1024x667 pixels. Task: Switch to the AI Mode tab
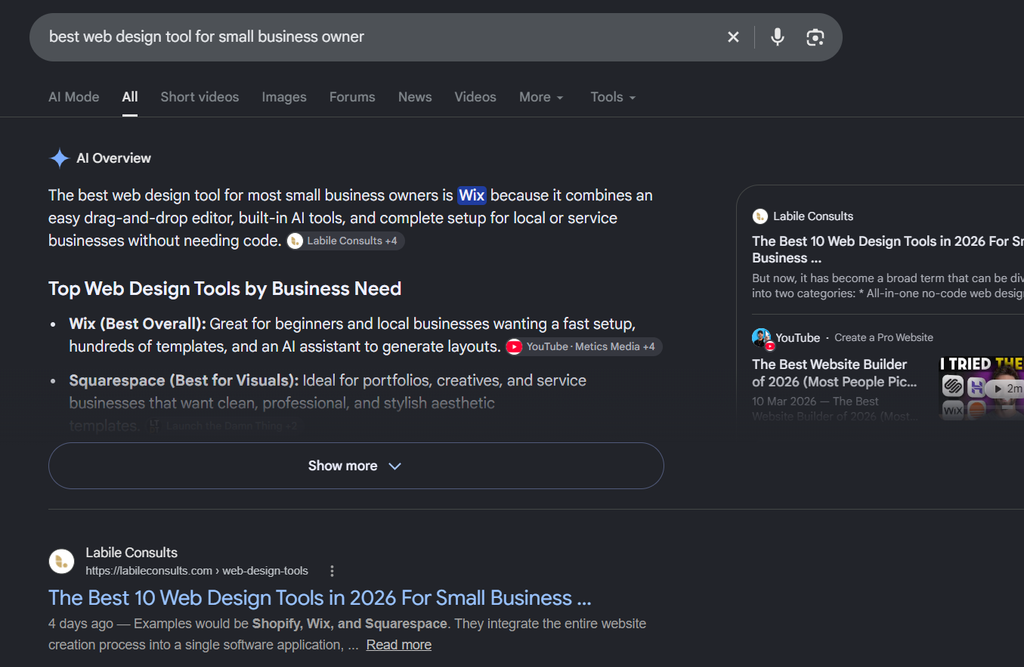click(74, 97)
